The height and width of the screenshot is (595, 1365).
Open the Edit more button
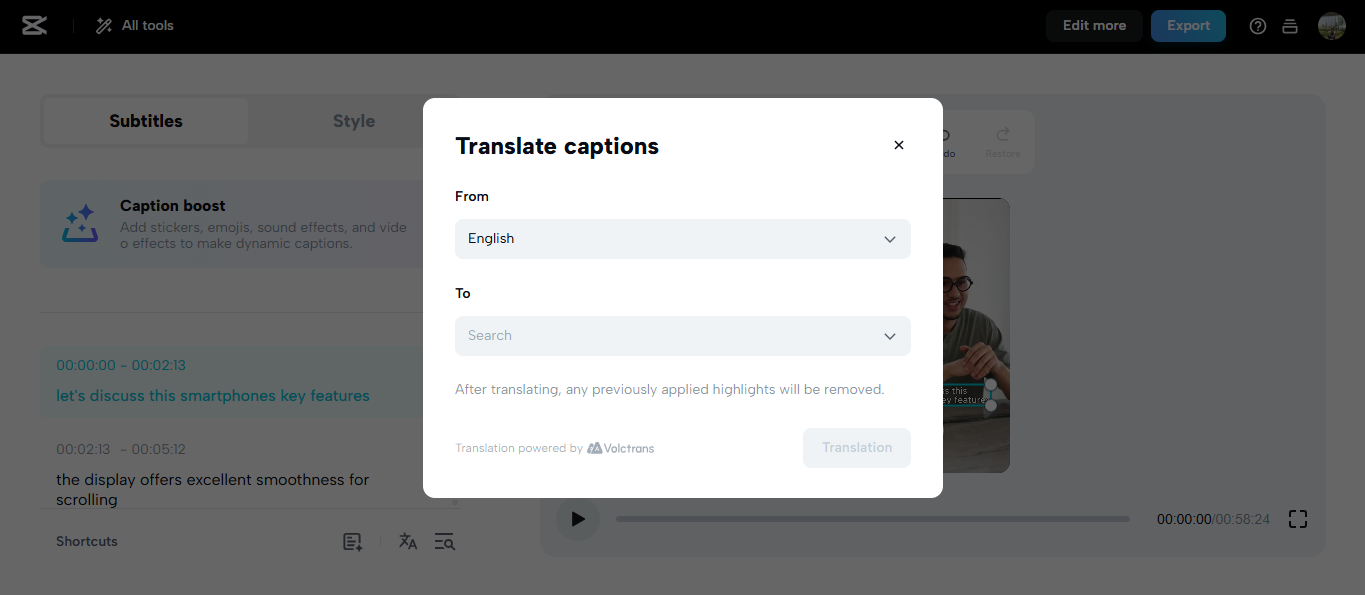pyautogui.click(x=1093, y=25)
